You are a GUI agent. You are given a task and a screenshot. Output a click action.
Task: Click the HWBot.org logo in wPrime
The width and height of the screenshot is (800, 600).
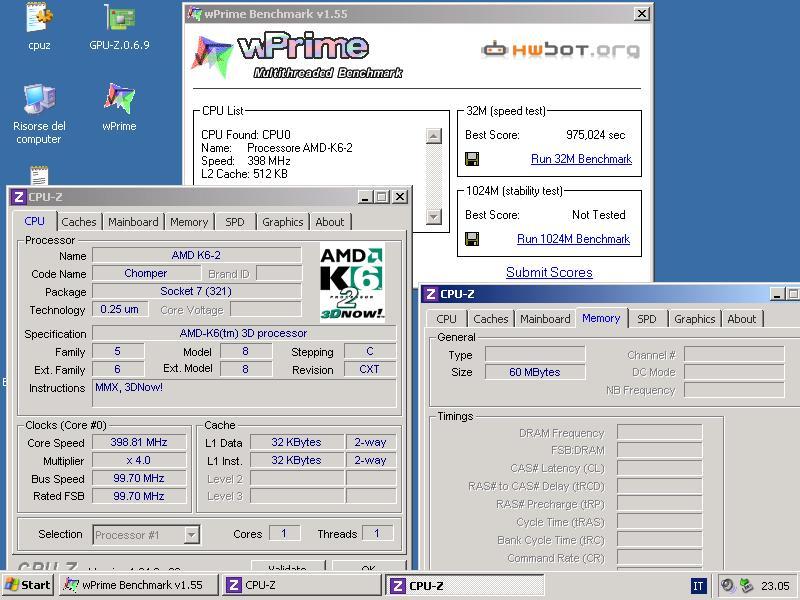point(560,49)
